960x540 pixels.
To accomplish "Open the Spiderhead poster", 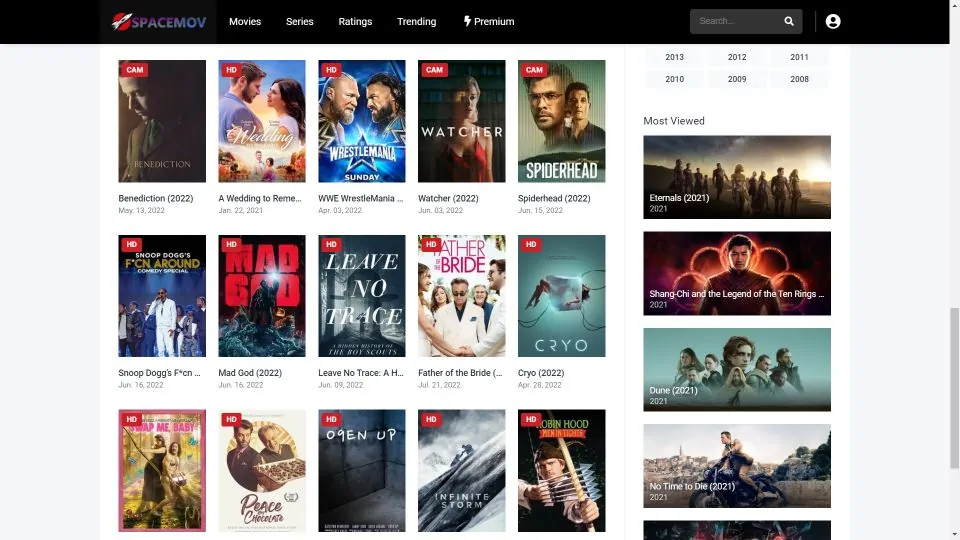I will coord(561,121).
